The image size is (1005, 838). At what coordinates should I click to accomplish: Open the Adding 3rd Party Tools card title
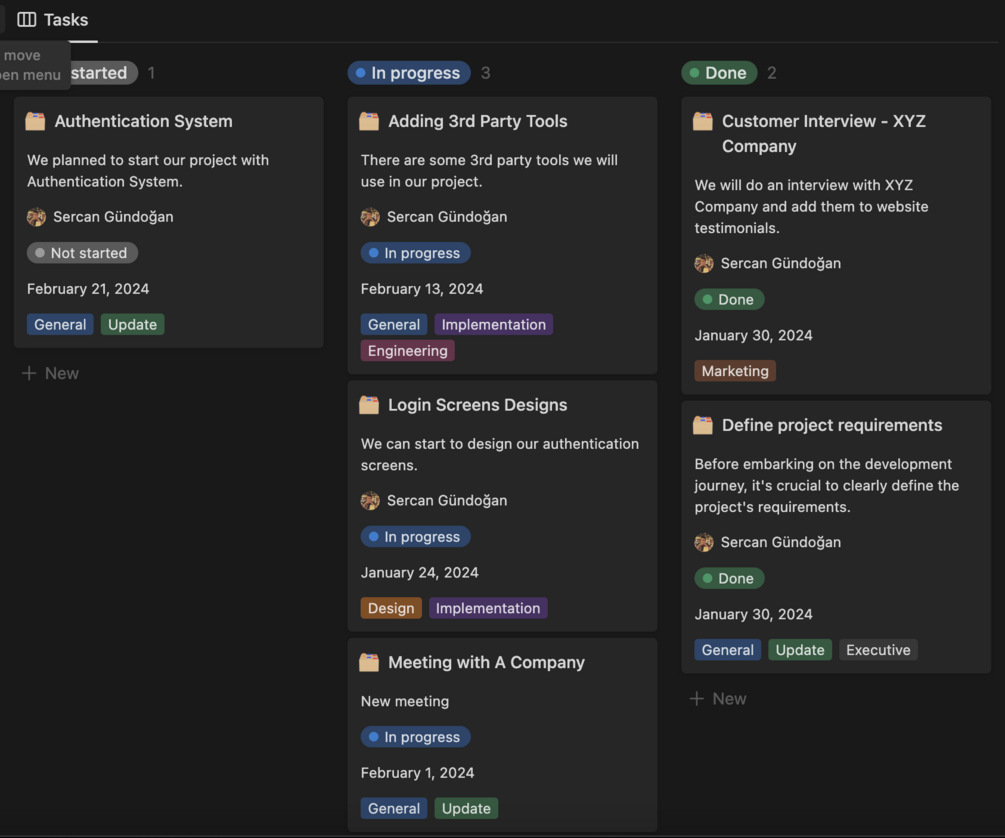[478, 121]
